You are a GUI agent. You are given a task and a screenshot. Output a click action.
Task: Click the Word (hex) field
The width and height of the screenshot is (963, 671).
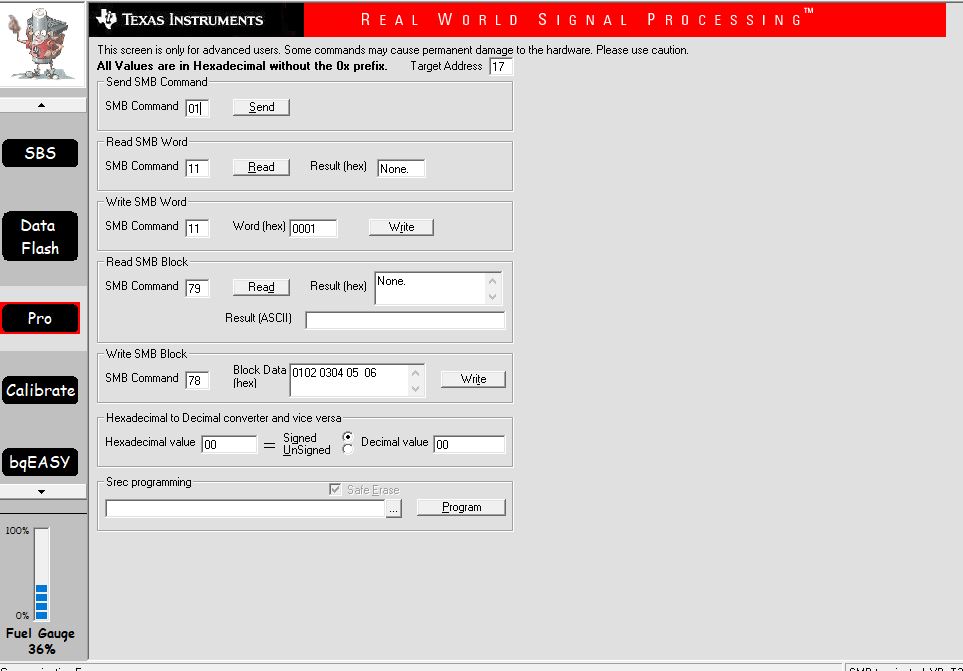(x=313, y=228)
